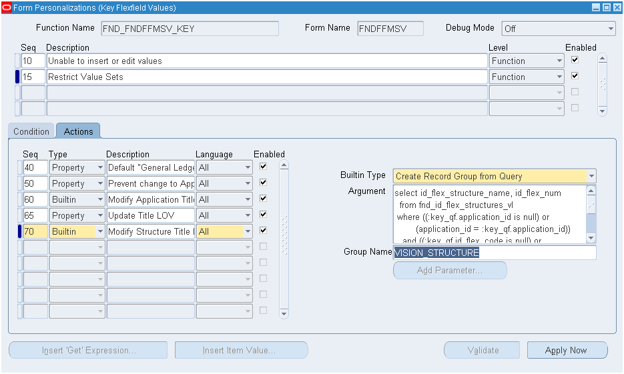Click action description 'Modify Structure Title'

(150, 232)
